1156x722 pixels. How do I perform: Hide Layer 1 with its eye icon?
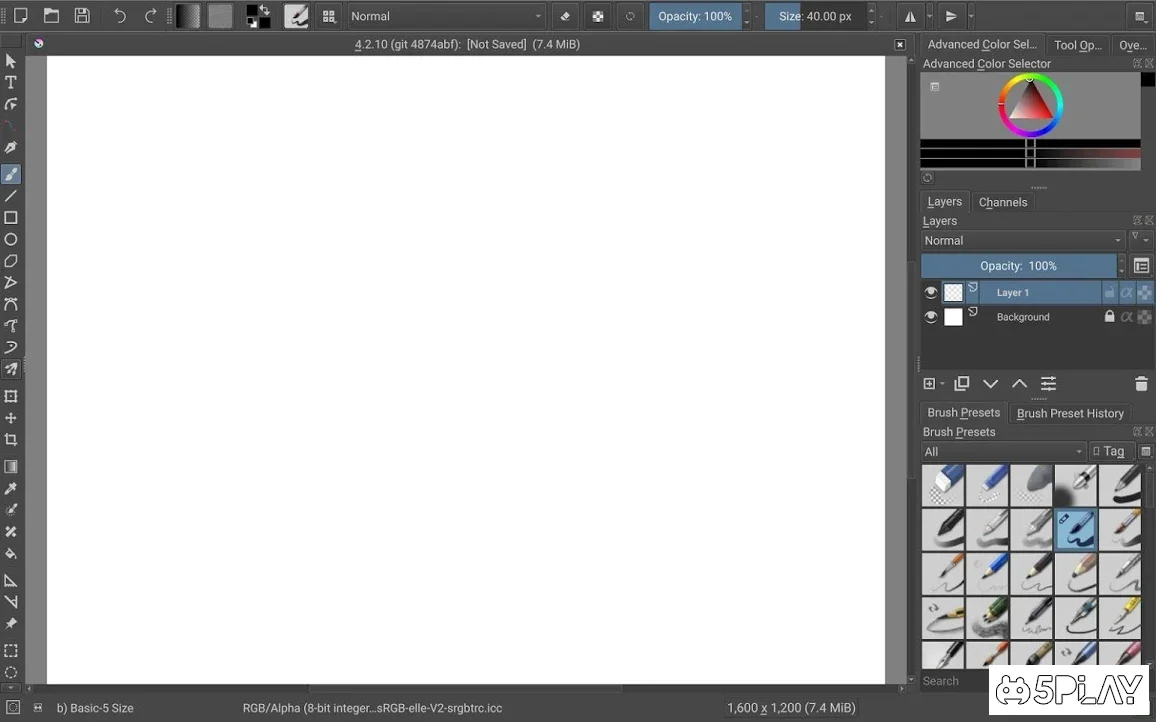931,292
